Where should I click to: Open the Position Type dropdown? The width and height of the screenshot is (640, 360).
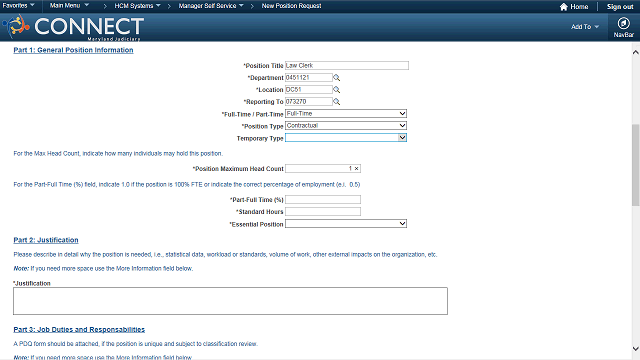(x=346, y=126)
